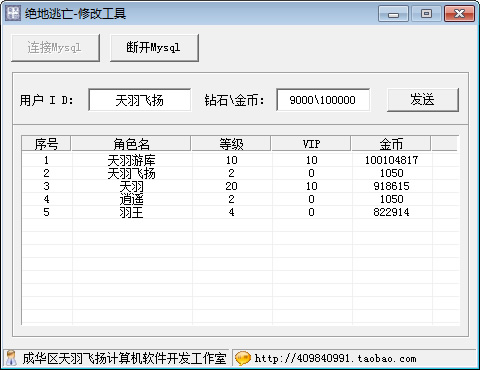
Task: Click the 序号 column header
Action: pos(46,144)
